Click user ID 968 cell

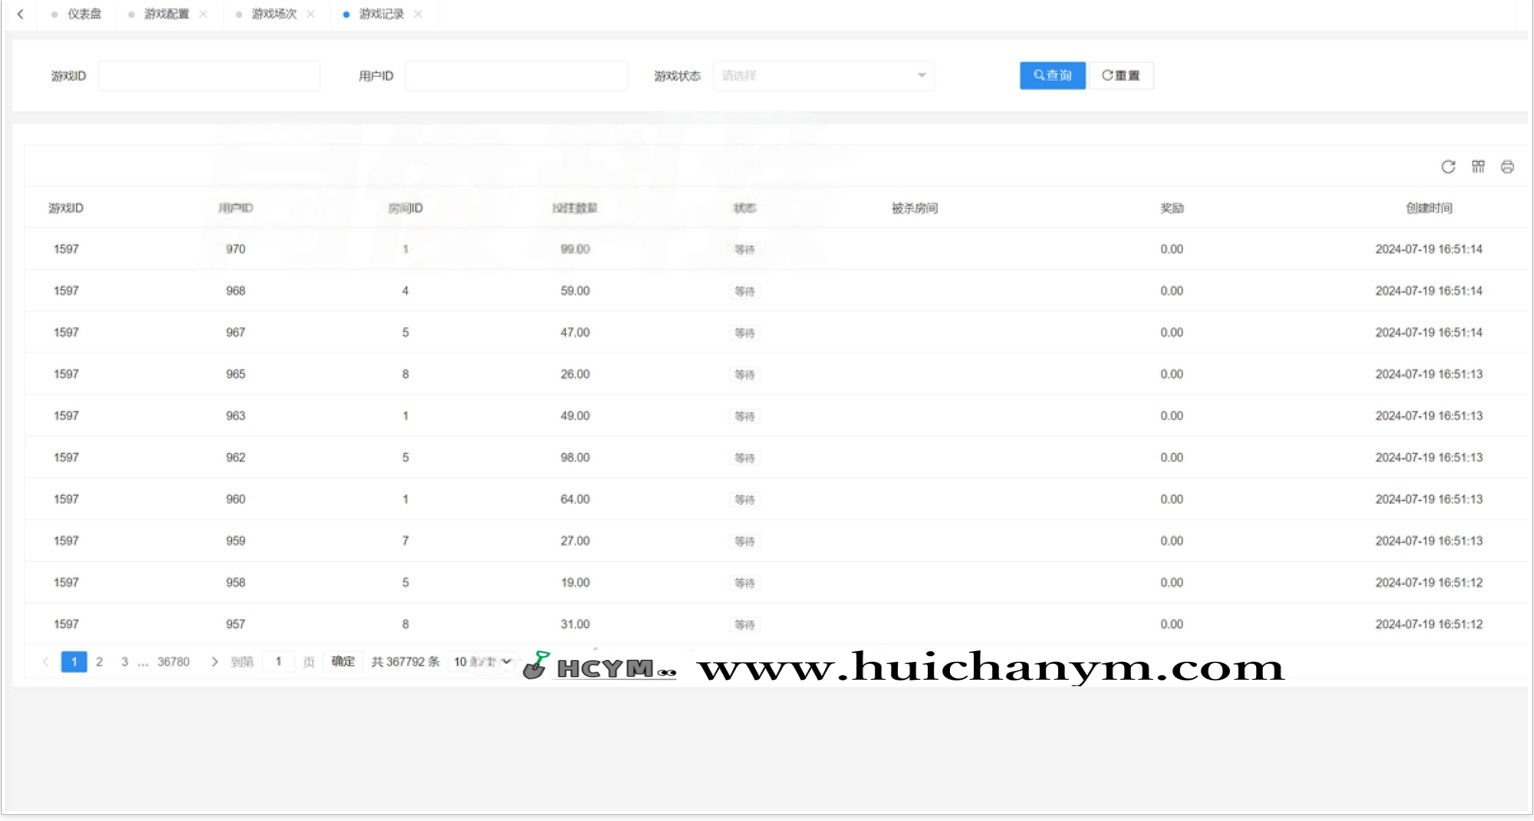pos(236,291)
